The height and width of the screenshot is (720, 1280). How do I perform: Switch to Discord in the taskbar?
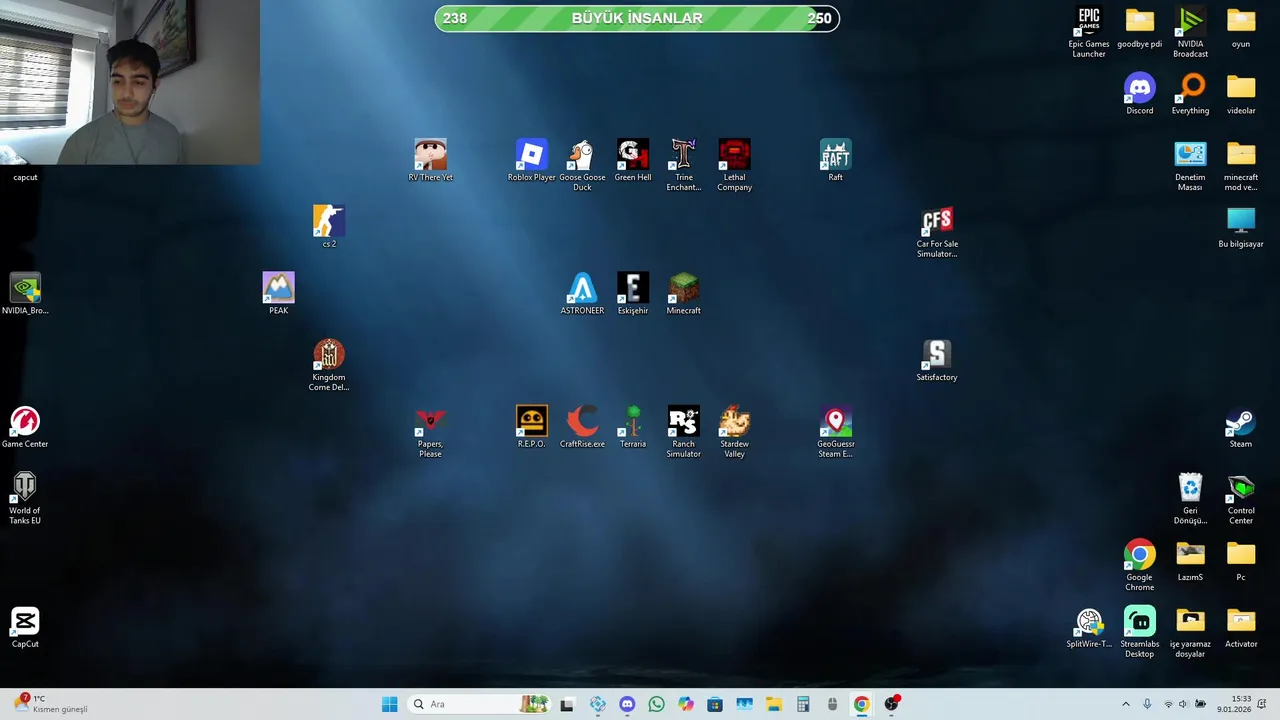(627, 704)
